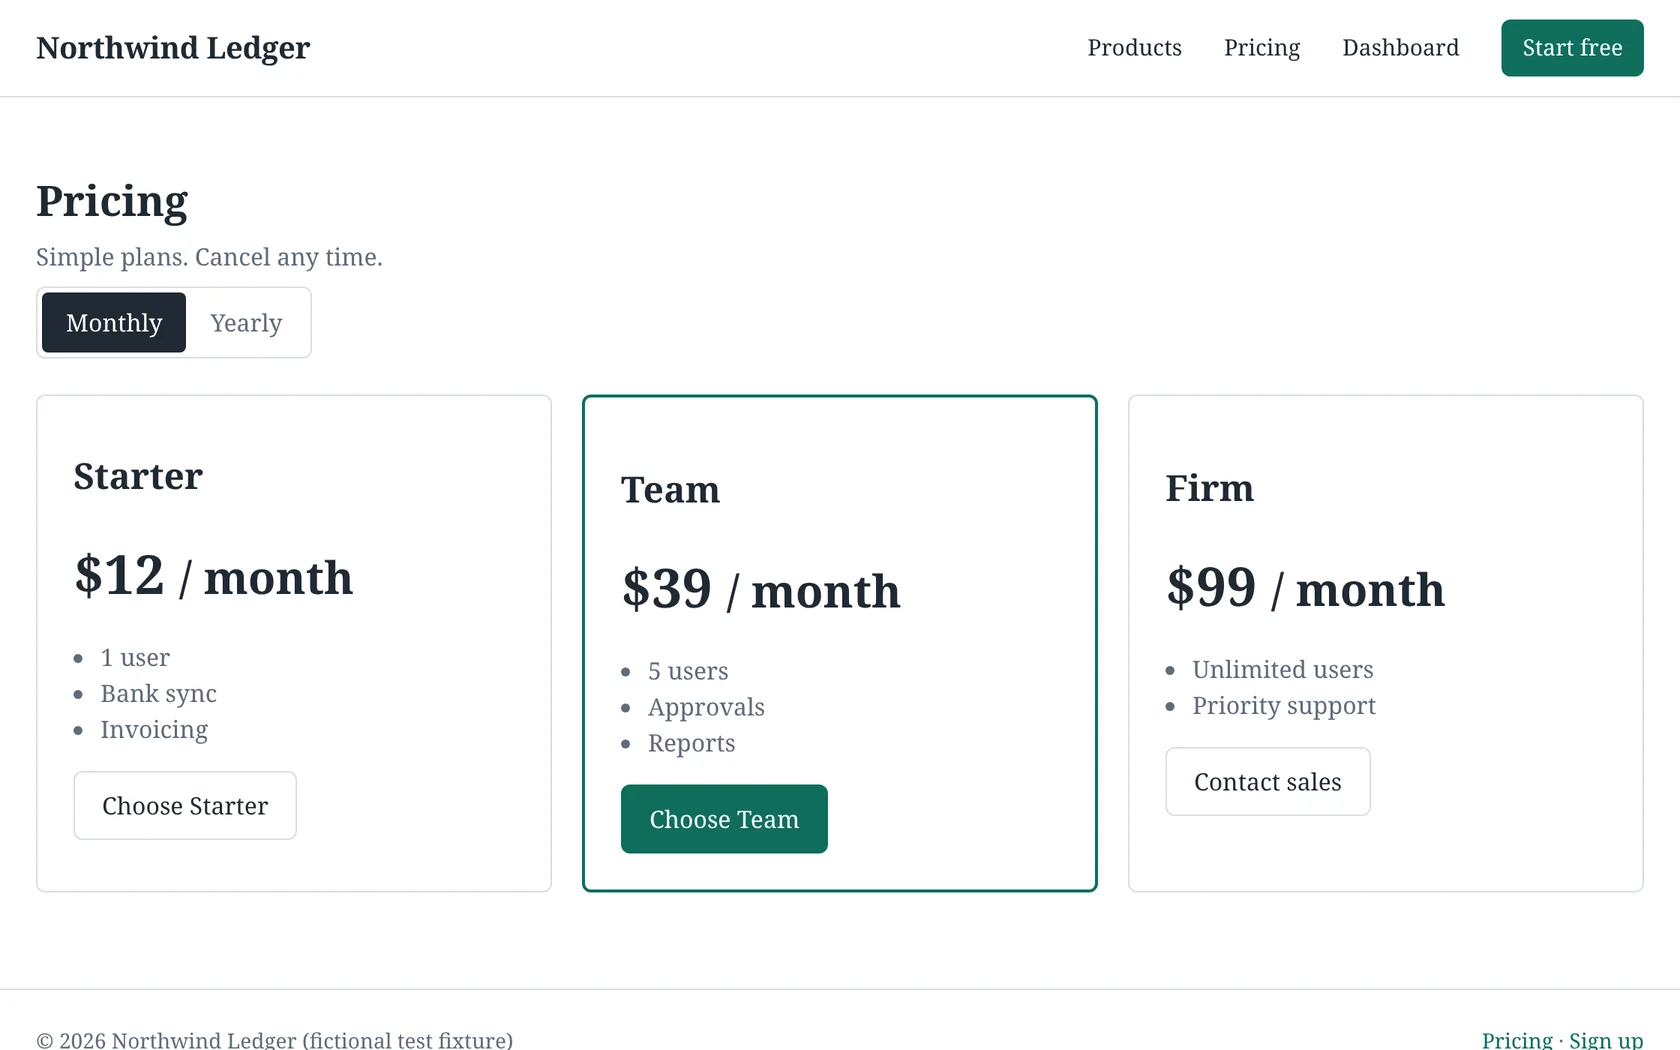Open the footer Sign up link
Viewport: 1680px width, 1050px height.
[x=1606, y=1040]
